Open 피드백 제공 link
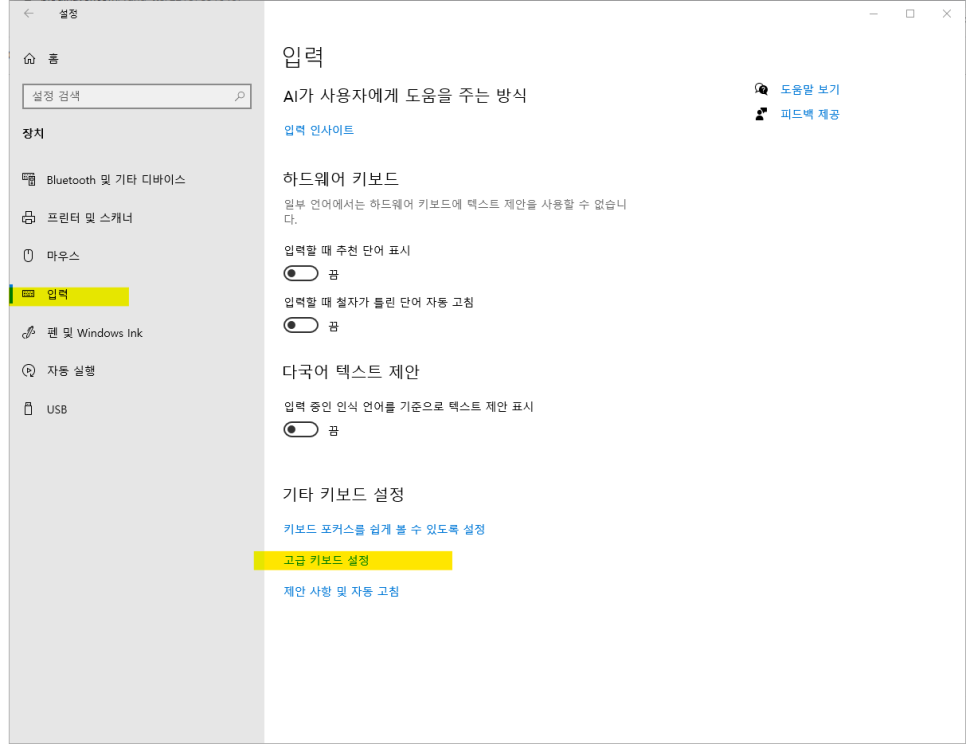Viewport: 966px width, 744px height. click(x=810, y=114)
